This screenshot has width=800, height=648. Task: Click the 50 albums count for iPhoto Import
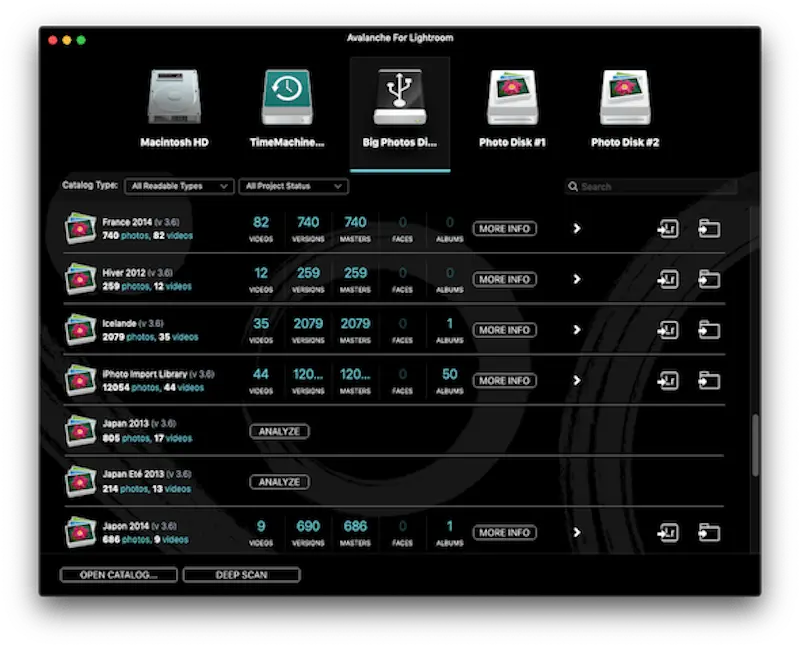pos(449,375)
